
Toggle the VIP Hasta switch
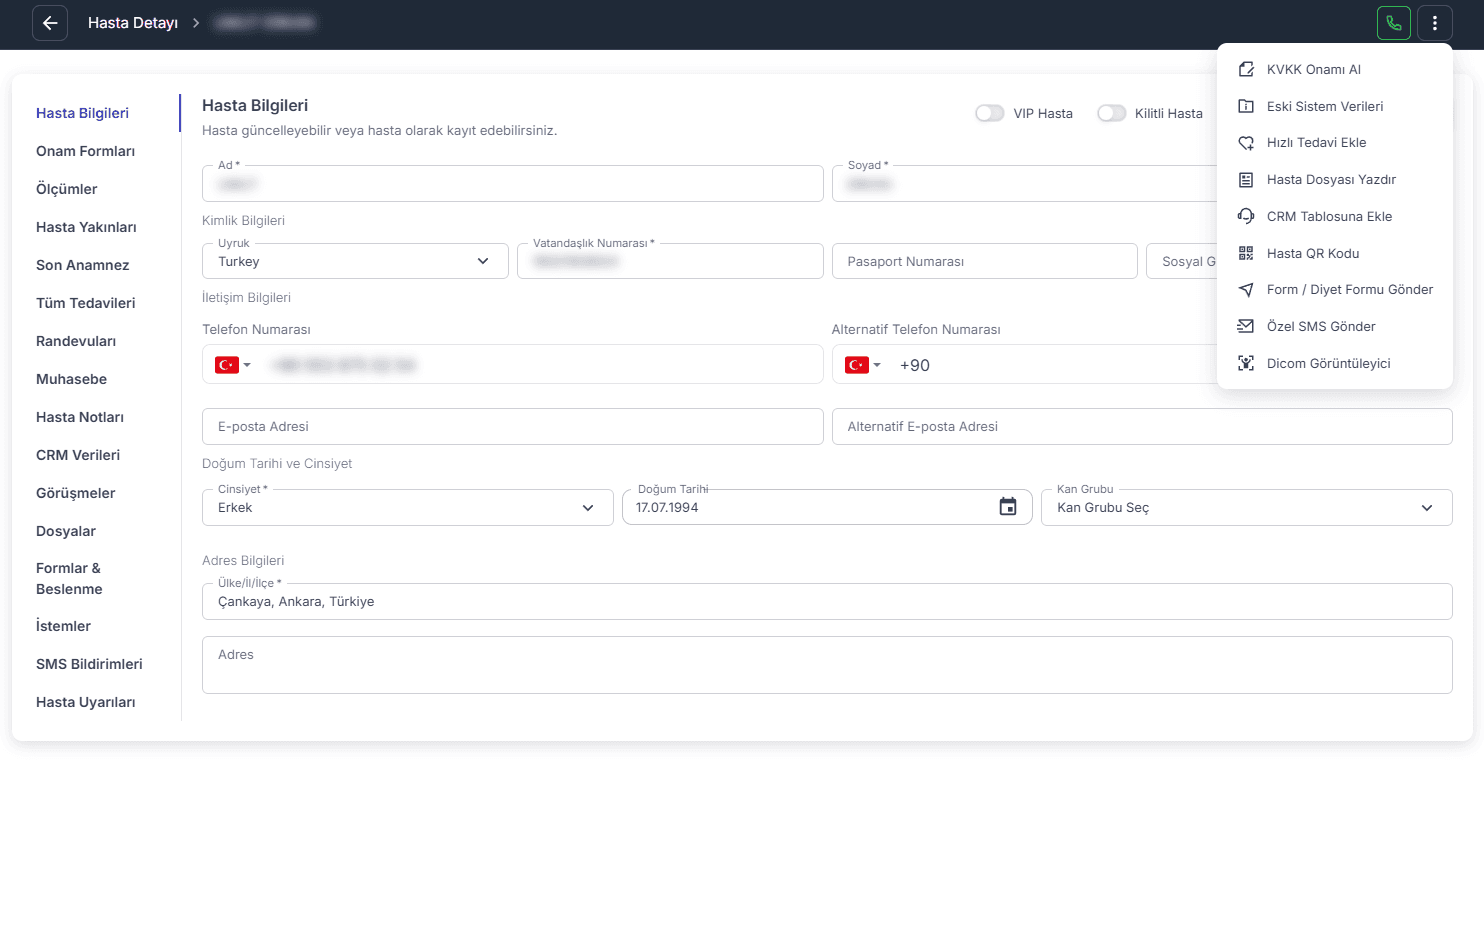click(x=990, y=113)
